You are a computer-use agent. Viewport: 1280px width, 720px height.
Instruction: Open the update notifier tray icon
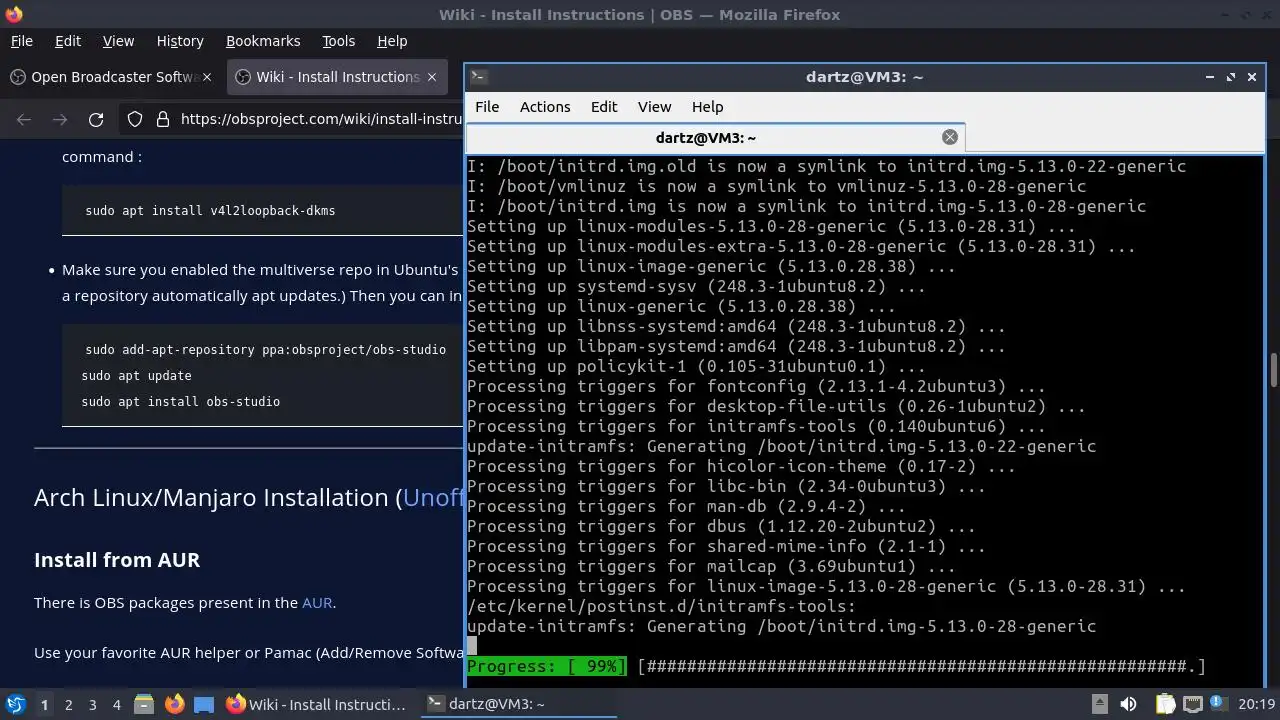click(1219, 704)
